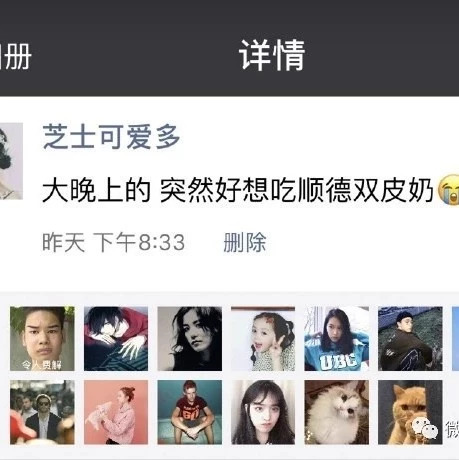Image resolution: width=459 pixels, height=460 pixels.
Task: Open avatar of man in sunglasses crowd
Action: point(42,412)
